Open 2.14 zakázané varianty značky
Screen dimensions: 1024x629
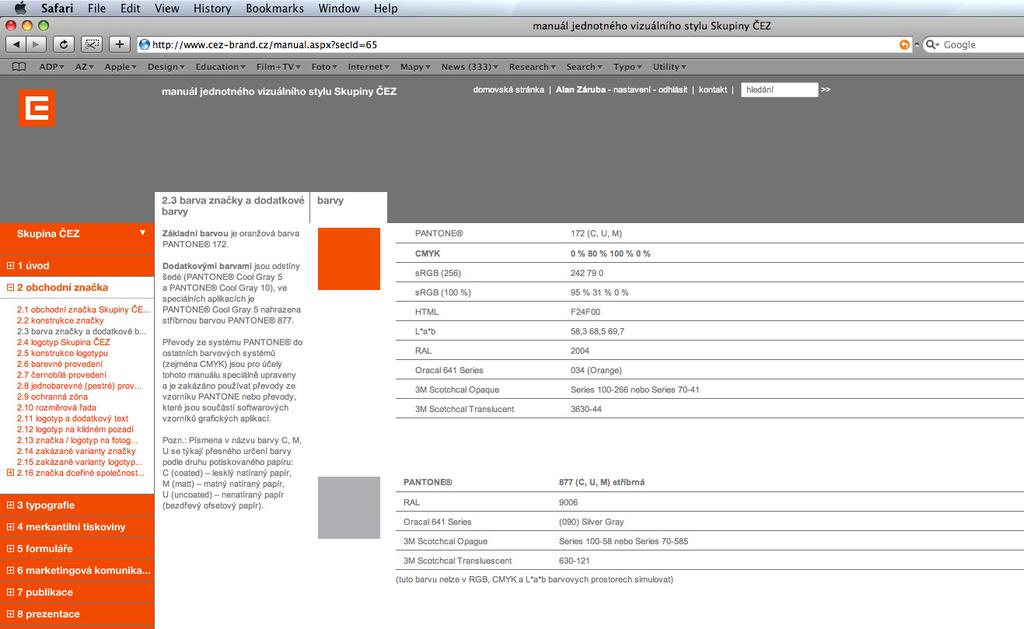tap(76, 451)
